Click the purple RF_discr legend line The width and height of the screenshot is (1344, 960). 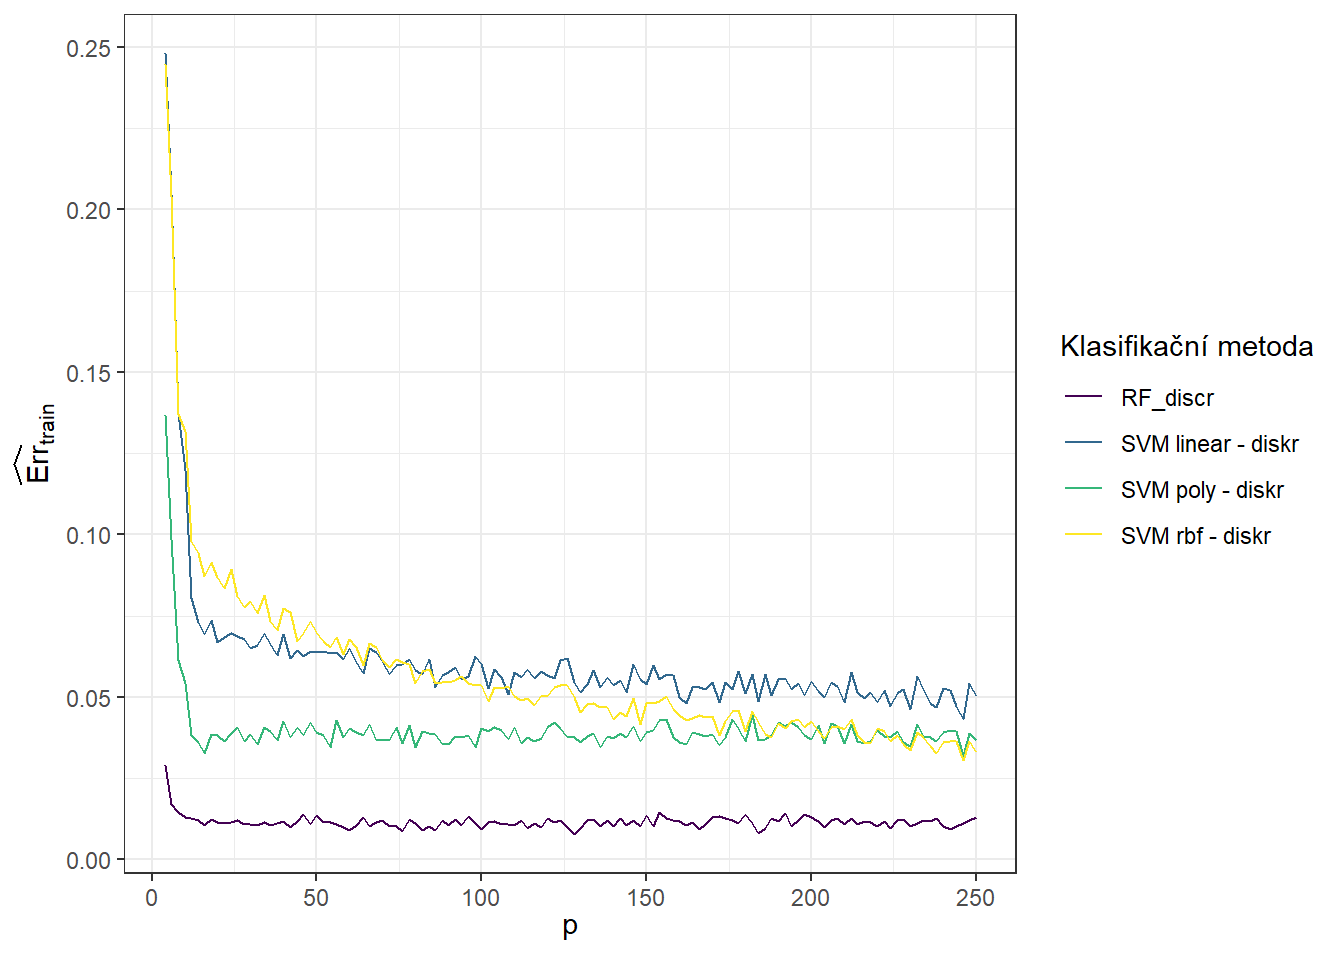click(1083, 397)
